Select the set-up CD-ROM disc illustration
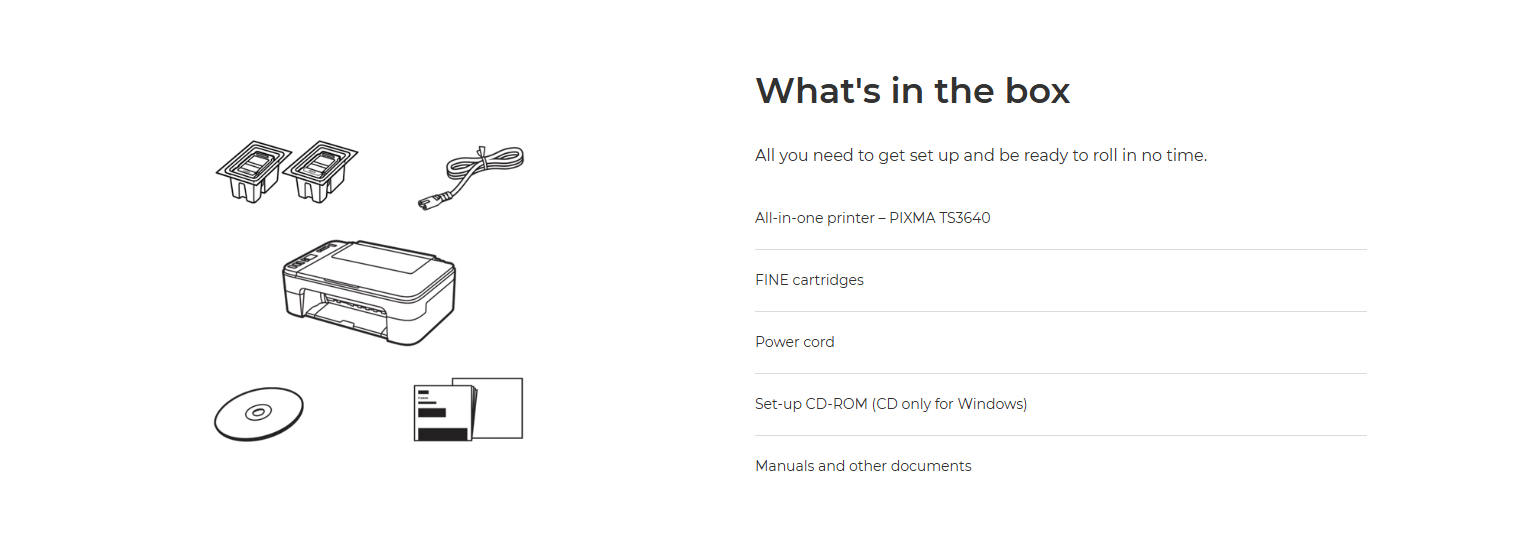Image resolution: width=1530 pixels, height=556 pixels. click(x=258, y=413)
